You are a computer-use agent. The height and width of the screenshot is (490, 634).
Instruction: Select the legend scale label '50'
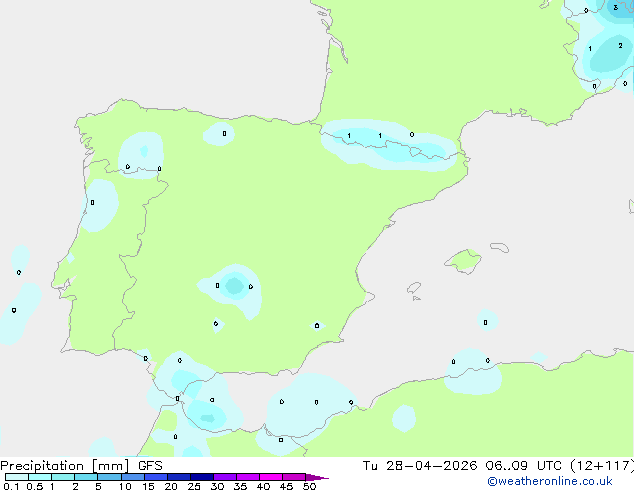(x=309, y=486)
